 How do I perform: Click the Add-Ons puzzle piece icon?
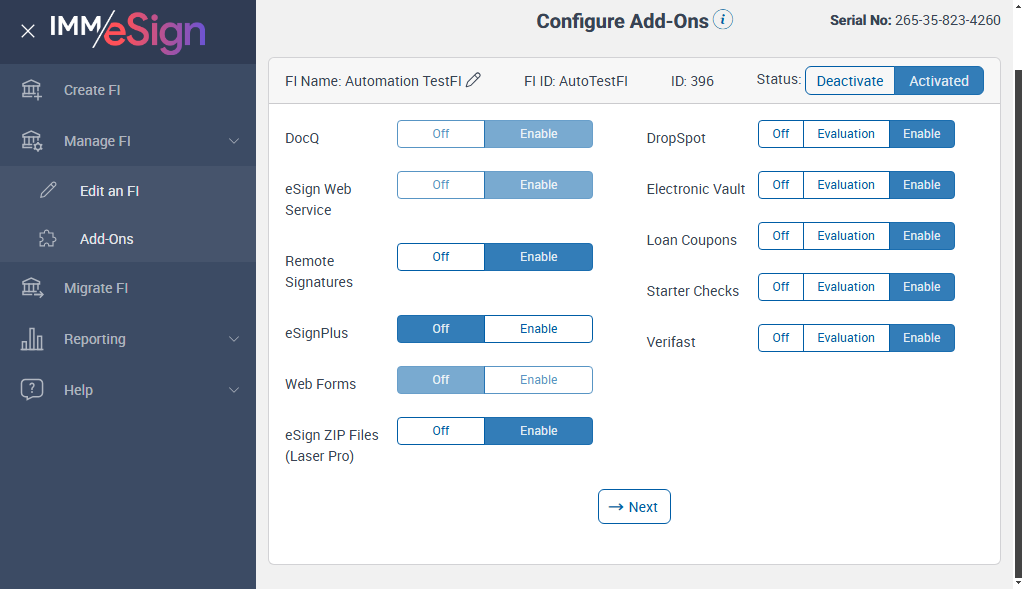pyautogui.click(x=48, y=239)
